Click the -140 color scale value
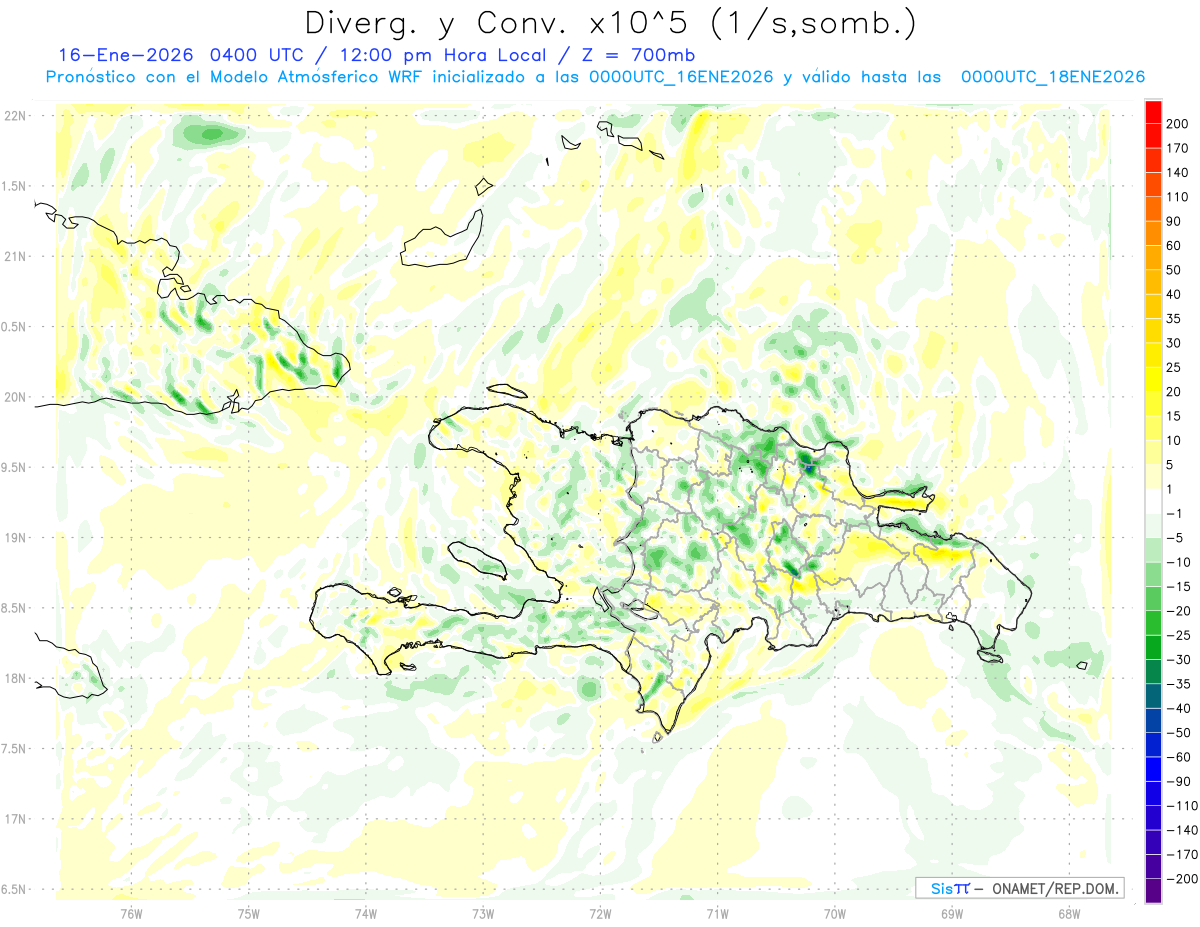 pyautogui.click(x=1184, y=830)
